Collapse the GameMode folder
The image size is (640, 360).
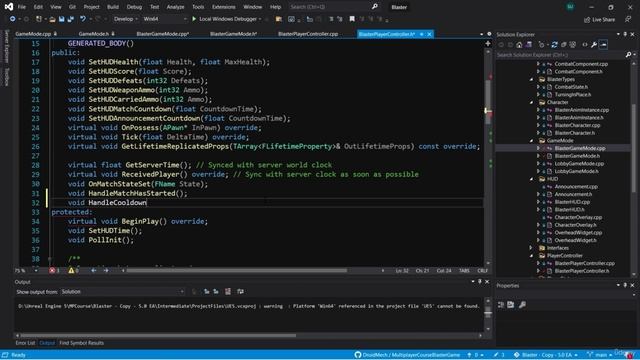point(531,140)
